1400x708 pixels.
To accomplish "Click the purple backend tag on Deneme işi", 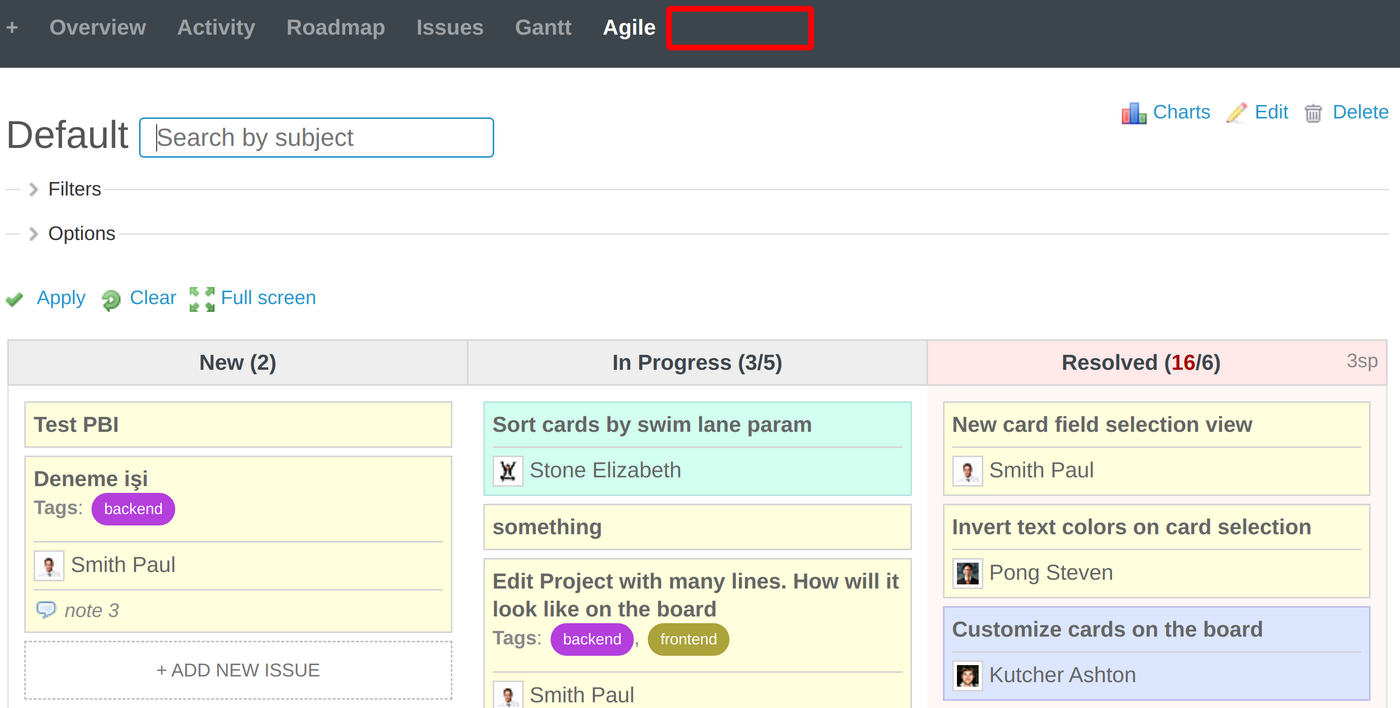I will click(133, 509).
